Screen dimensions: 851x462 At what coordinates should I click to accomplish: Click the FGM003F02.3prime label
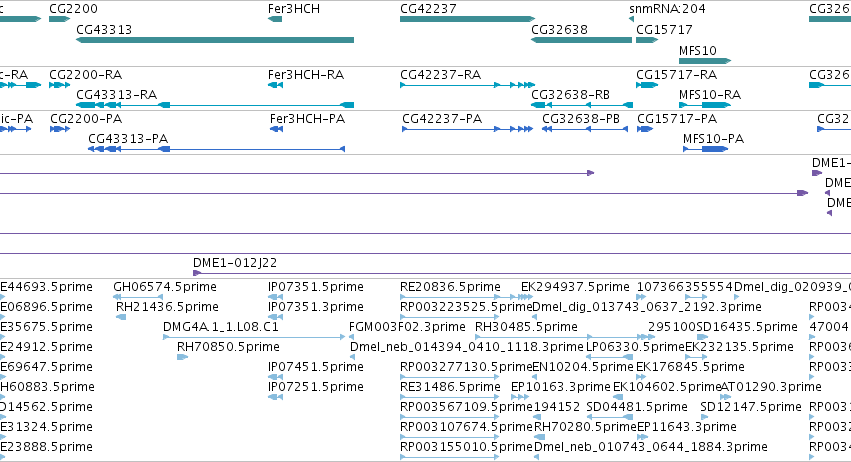[408, 327]
